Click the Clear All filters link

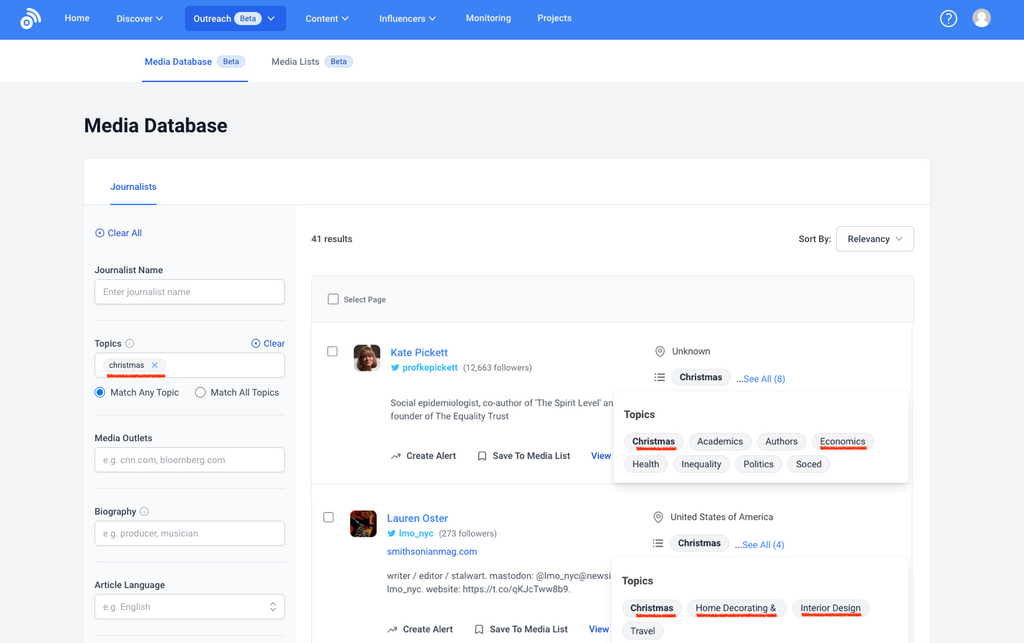click(118, 233)
